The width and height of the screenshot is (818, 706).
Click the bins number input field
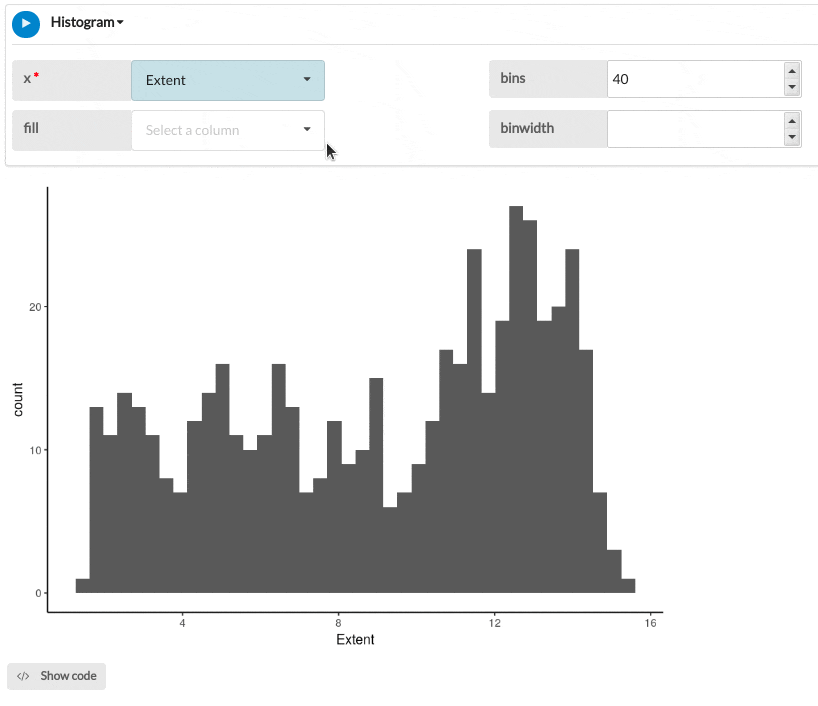point(694,79)
